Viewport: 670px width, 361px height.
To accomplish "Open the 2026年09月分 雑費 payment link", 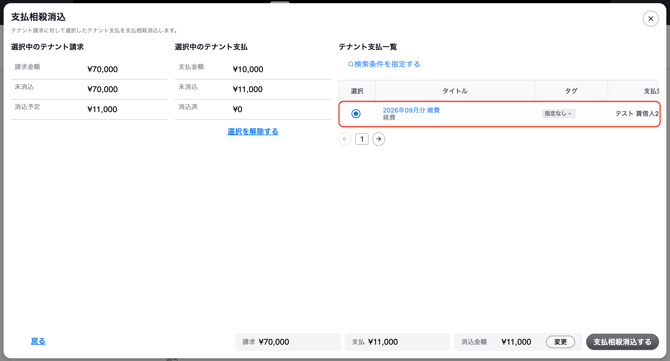I will click(x=411, y=110).
